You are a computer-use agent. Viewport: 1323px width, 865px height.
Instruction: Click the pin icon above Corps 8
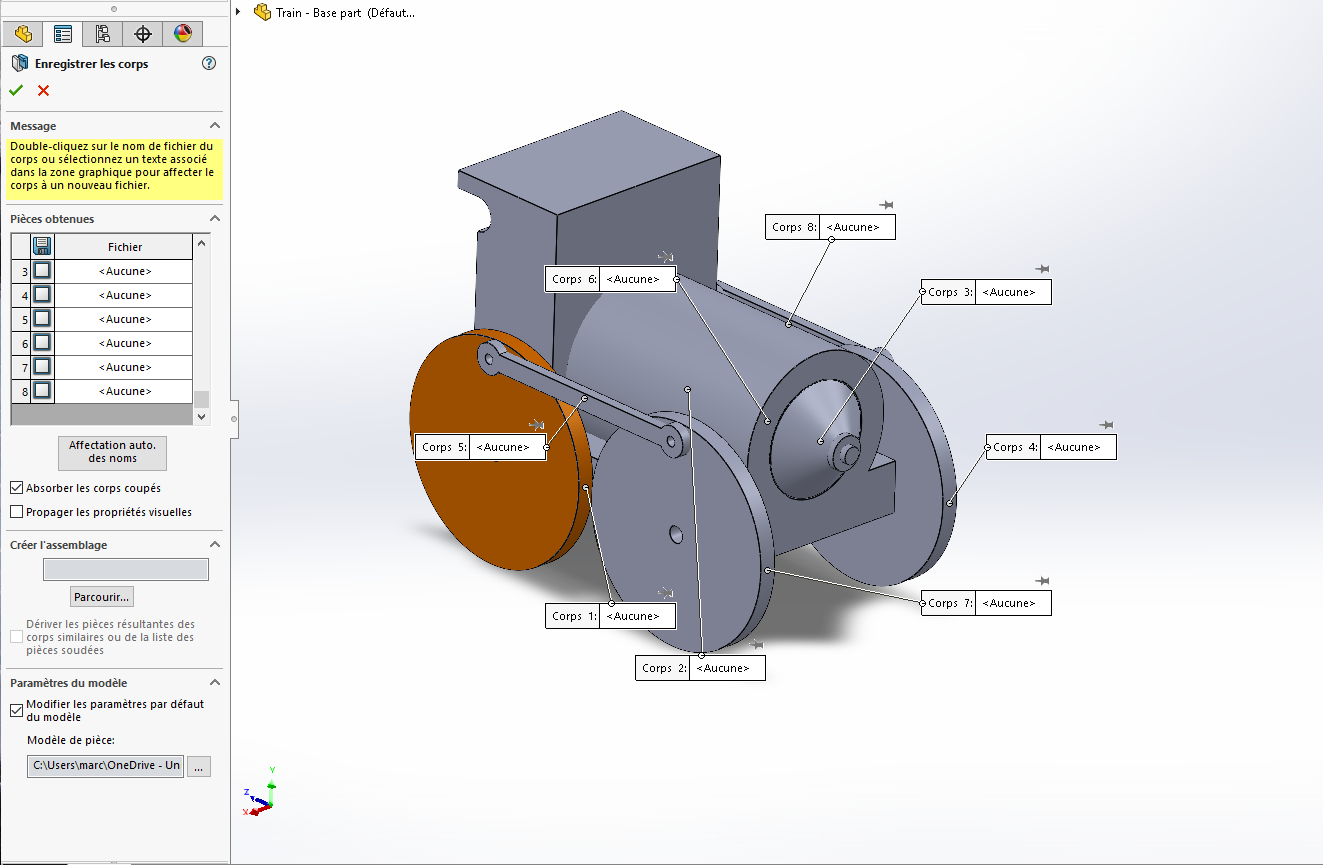click(x=885, y=205)
